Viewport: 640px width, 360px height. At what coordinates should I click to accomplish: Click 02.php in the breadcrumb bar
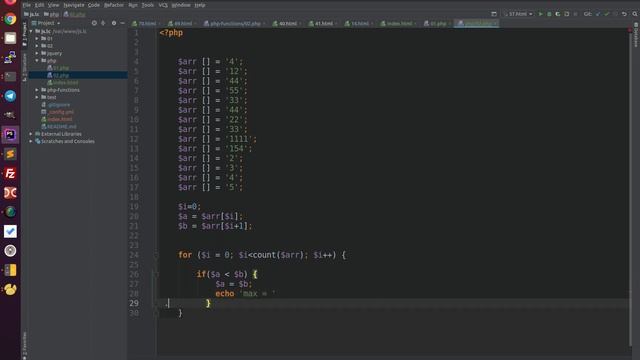[75, 14]
